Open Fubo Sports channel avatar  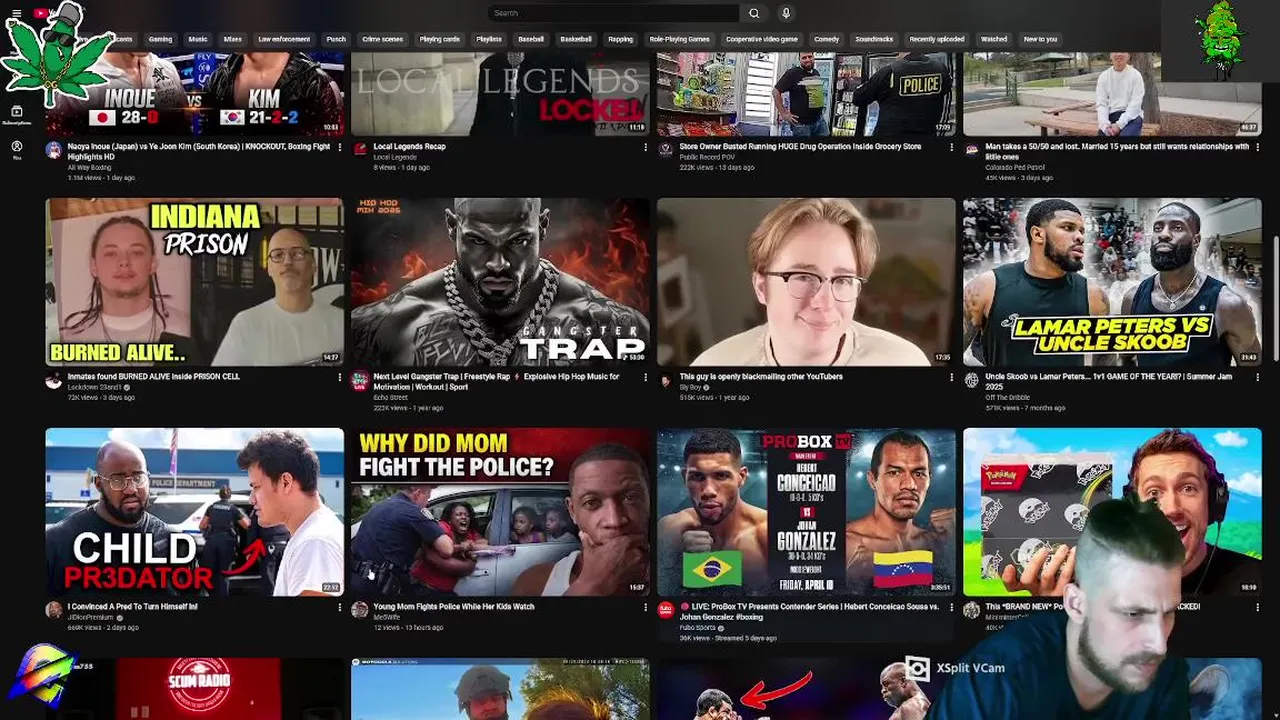[666, 610]
